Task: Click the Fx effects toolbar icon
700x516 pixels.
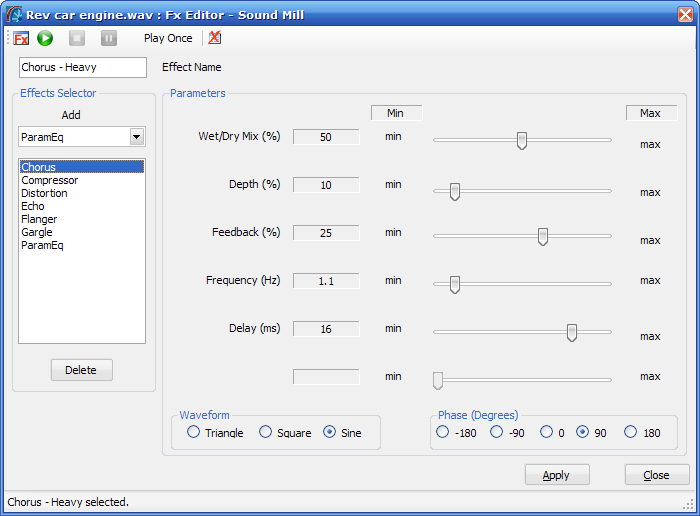Action: (x=21, y=38)
